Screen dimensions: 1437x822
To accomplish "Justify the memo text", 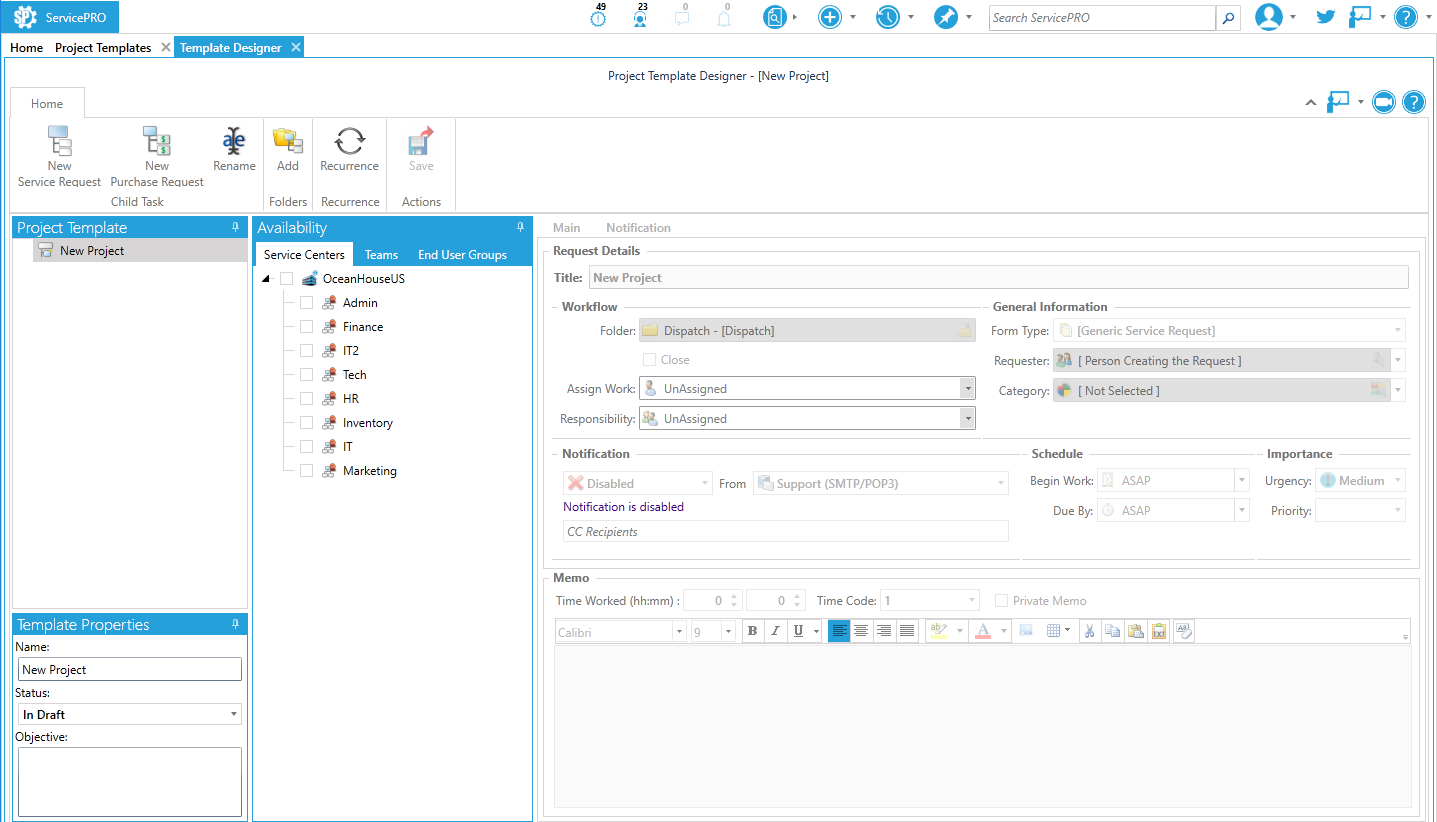I will (x=907, y=631).
